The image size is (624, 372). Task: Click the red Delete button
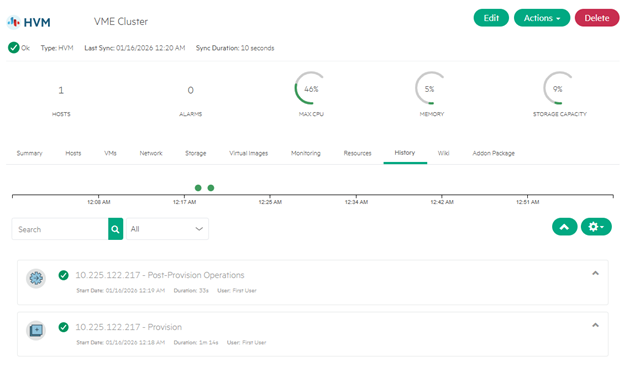click(x=597, y=18)
